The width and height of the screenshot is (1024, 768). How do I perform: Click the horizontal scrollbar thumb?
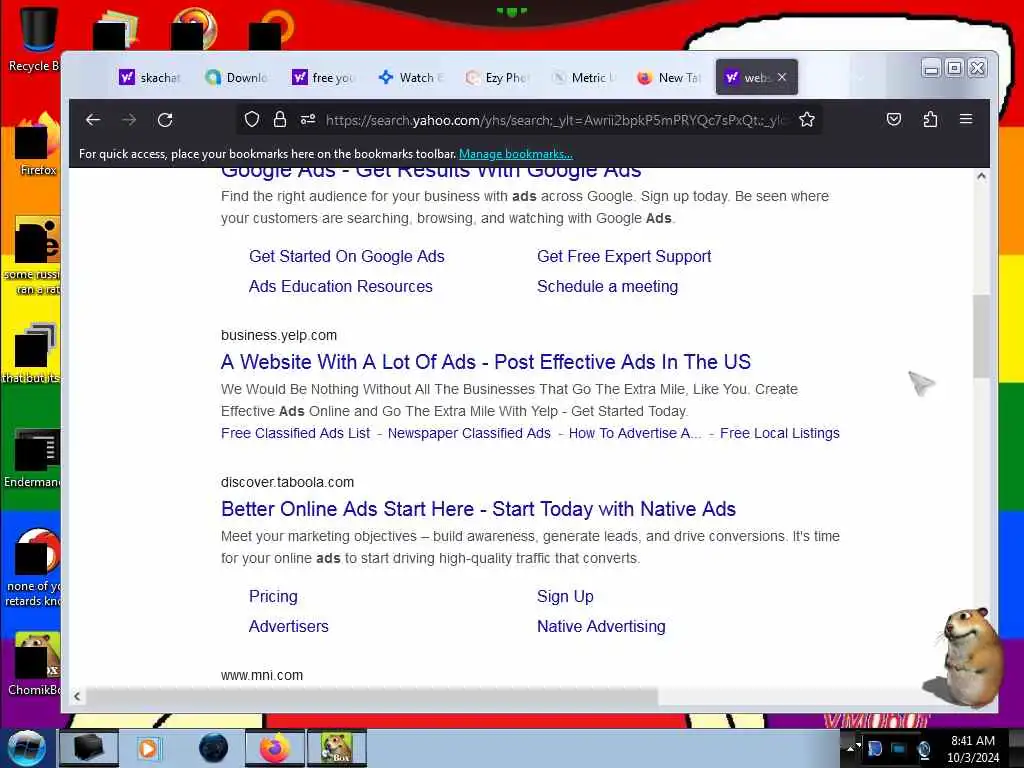coord(372,696)
